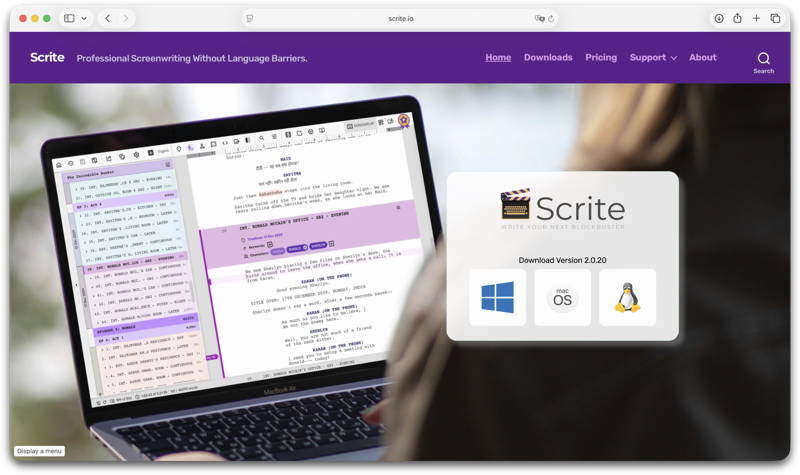This screenshot has height=475, width=800.
Task: Open the About menu link
Action: 703,57
